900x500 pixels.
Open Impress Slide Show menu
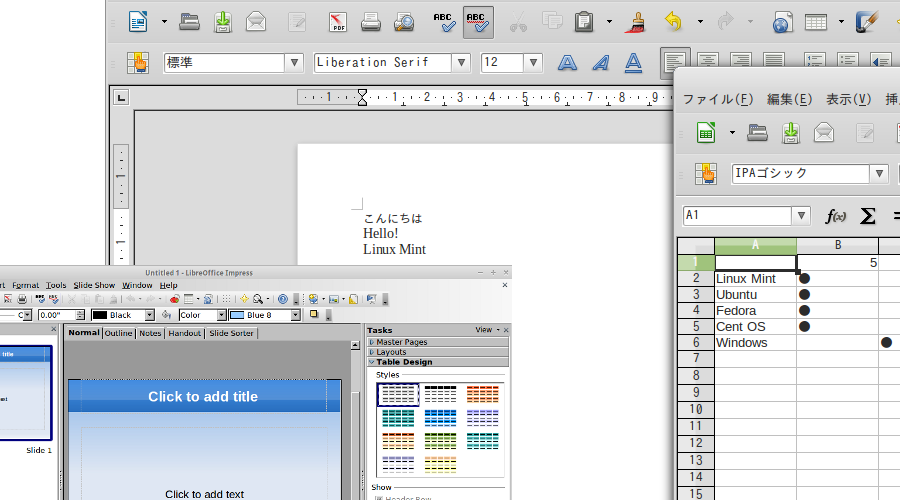click(x=94, y=285)
